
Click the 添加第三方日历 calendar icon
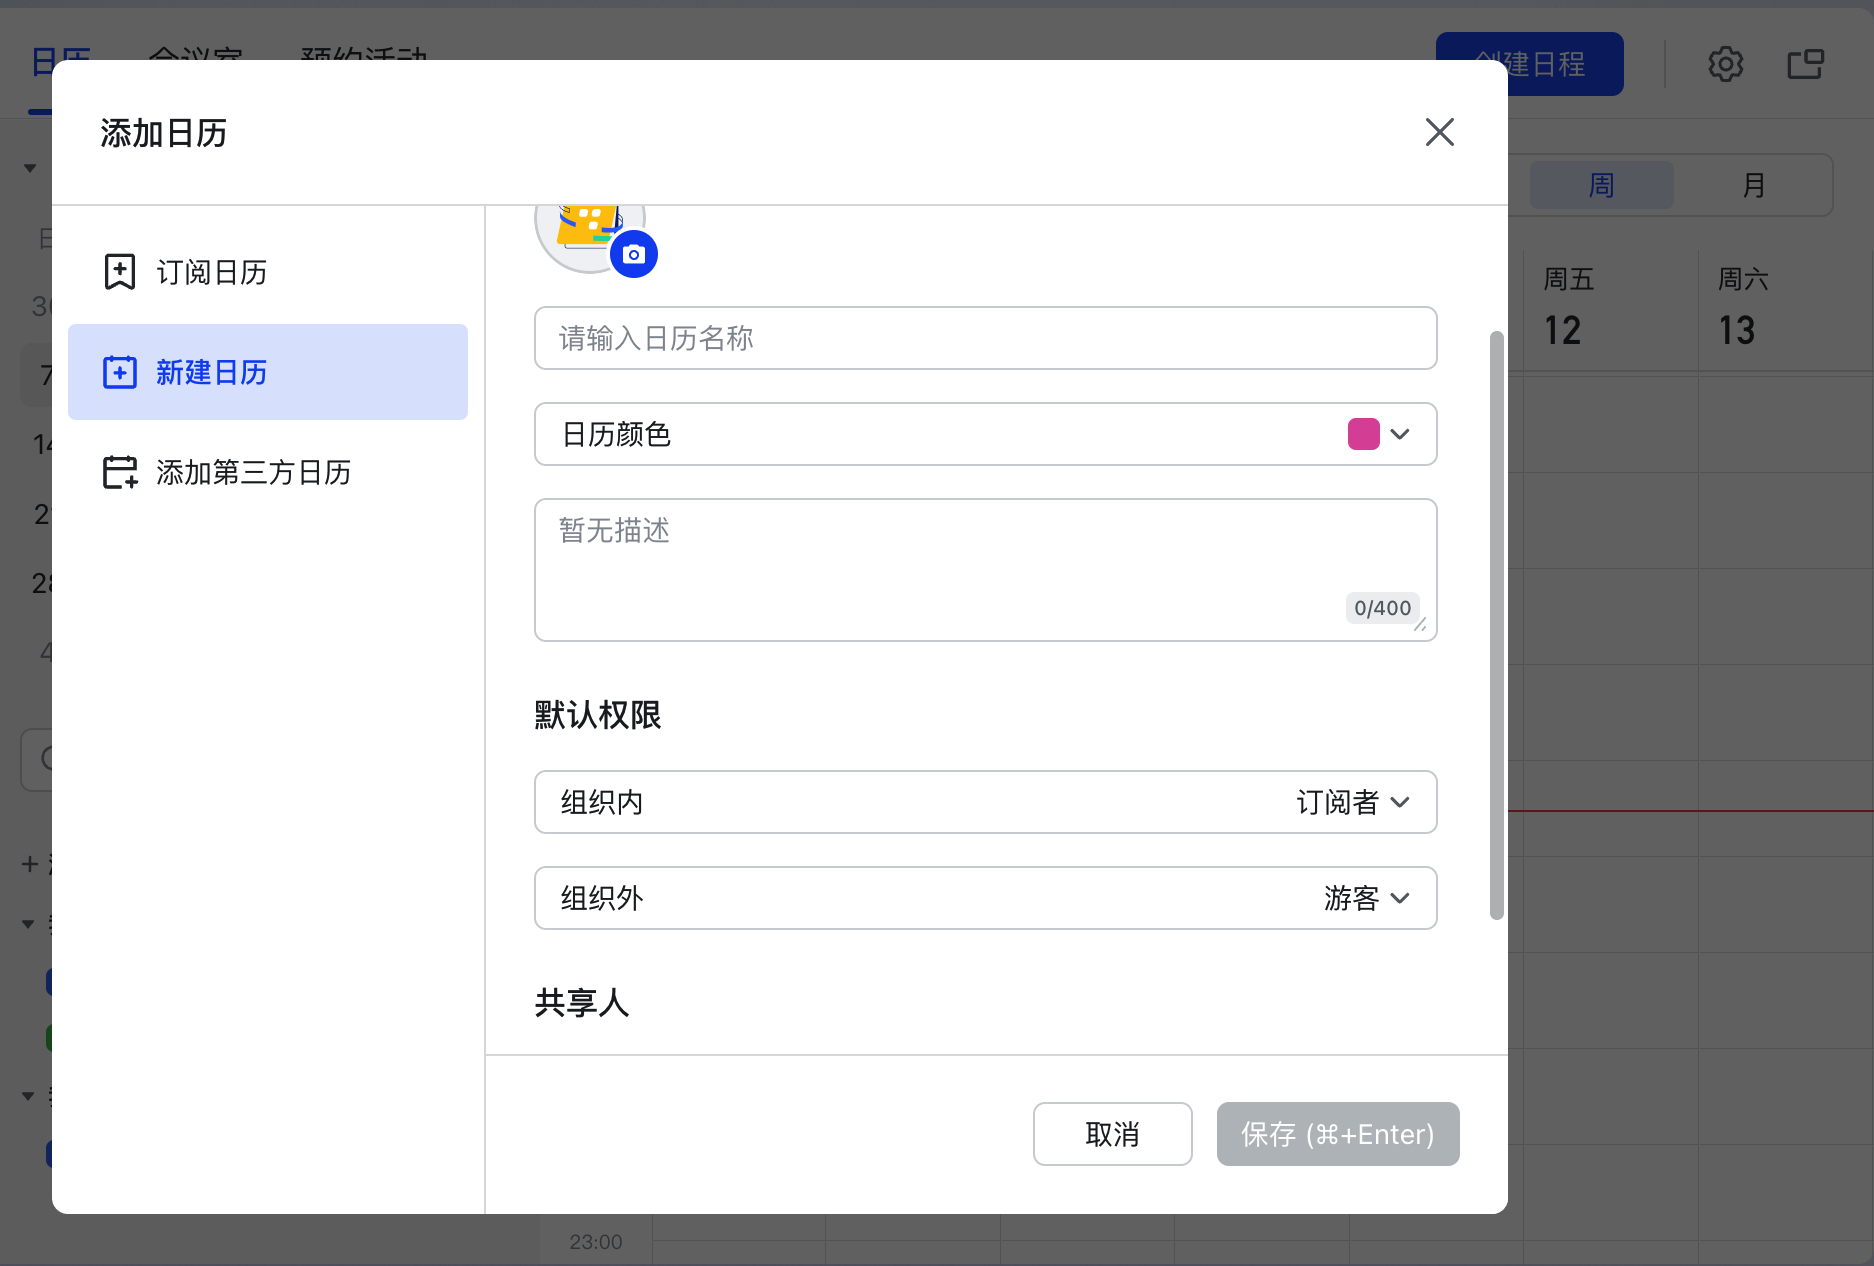point(120,472)
